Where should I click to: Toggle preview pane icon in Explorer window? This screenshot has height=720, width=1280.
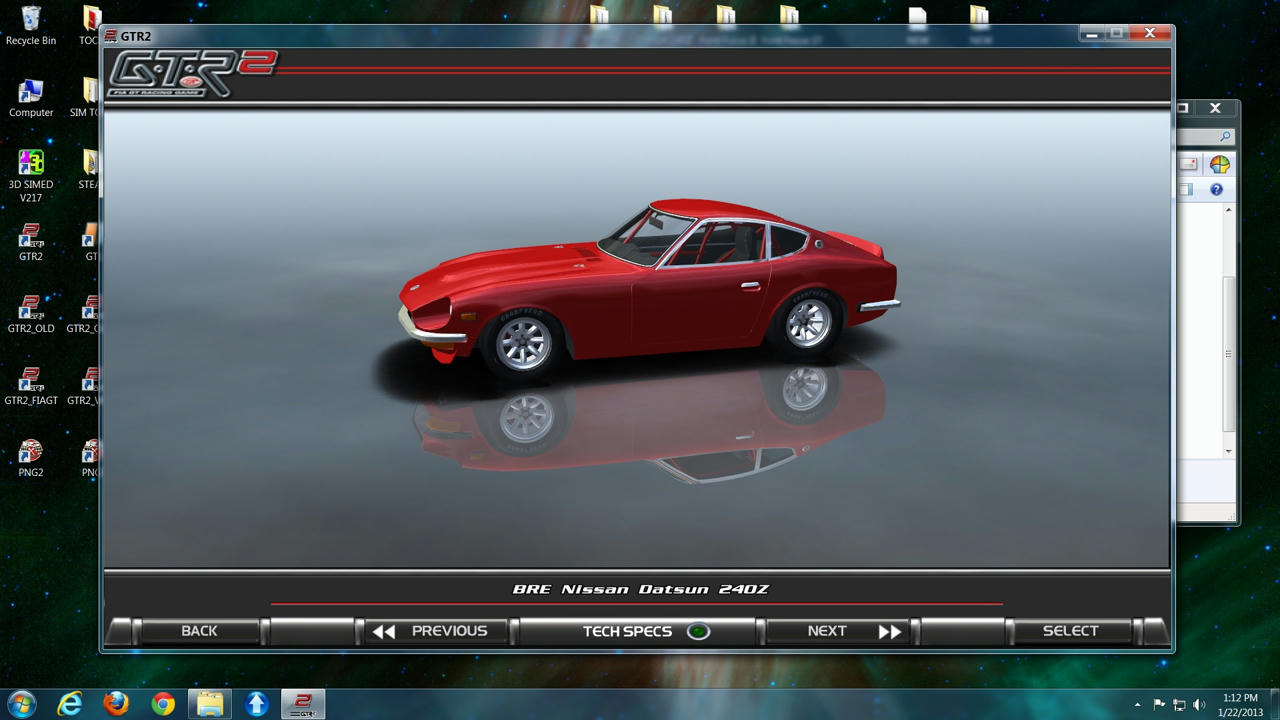[1186, 189]
